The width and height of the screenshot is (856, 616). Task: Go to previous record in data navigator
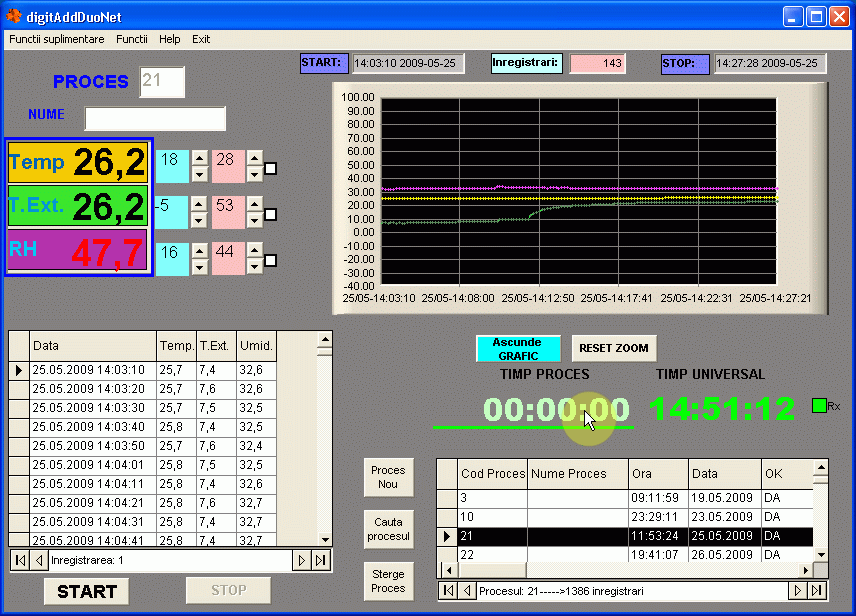[x=38, y=561]
